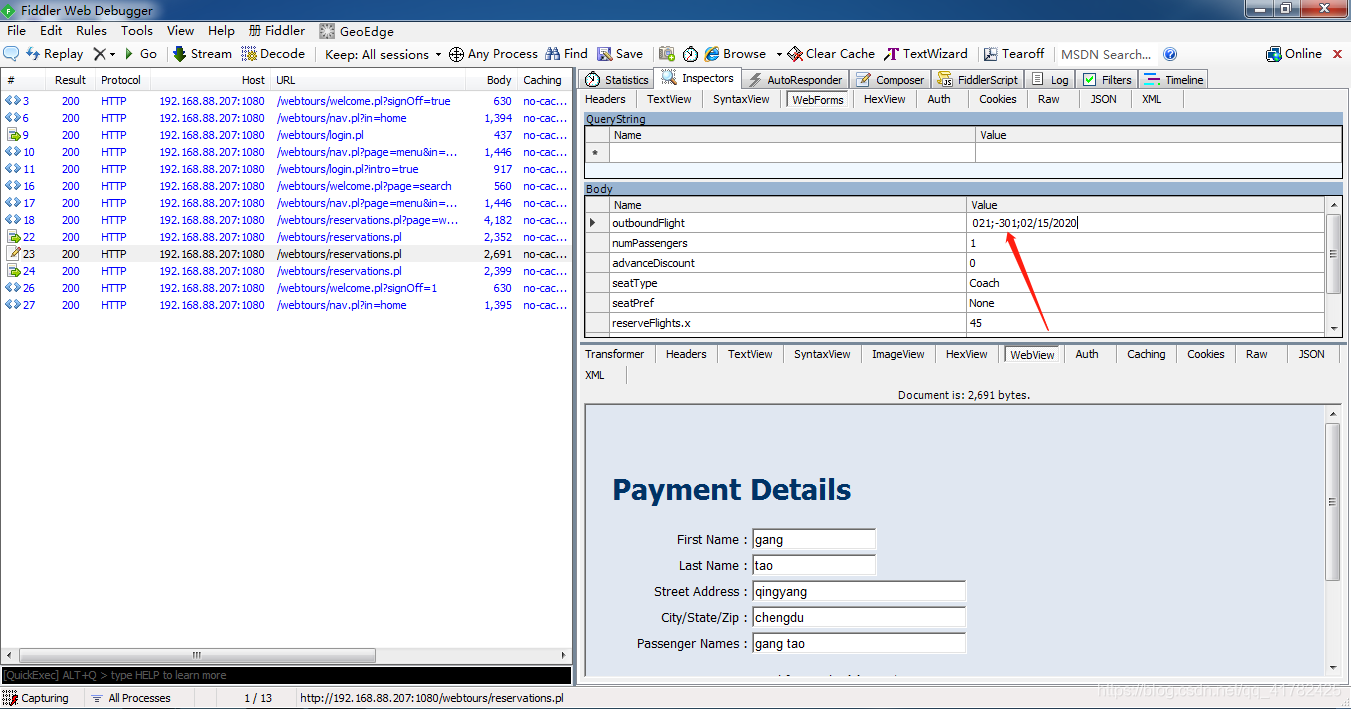
Task: Select the response Transformer tab
Action: click(x=615, y=354)
